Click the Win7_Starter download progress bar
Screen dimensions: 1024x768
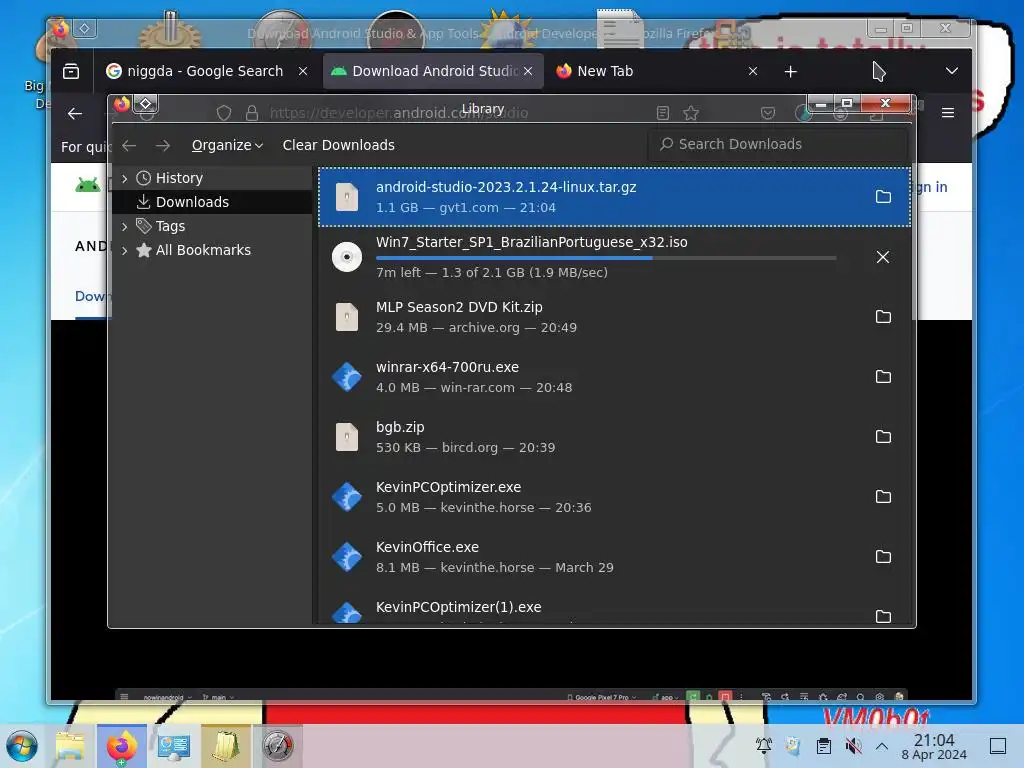[x=606, y=258]
